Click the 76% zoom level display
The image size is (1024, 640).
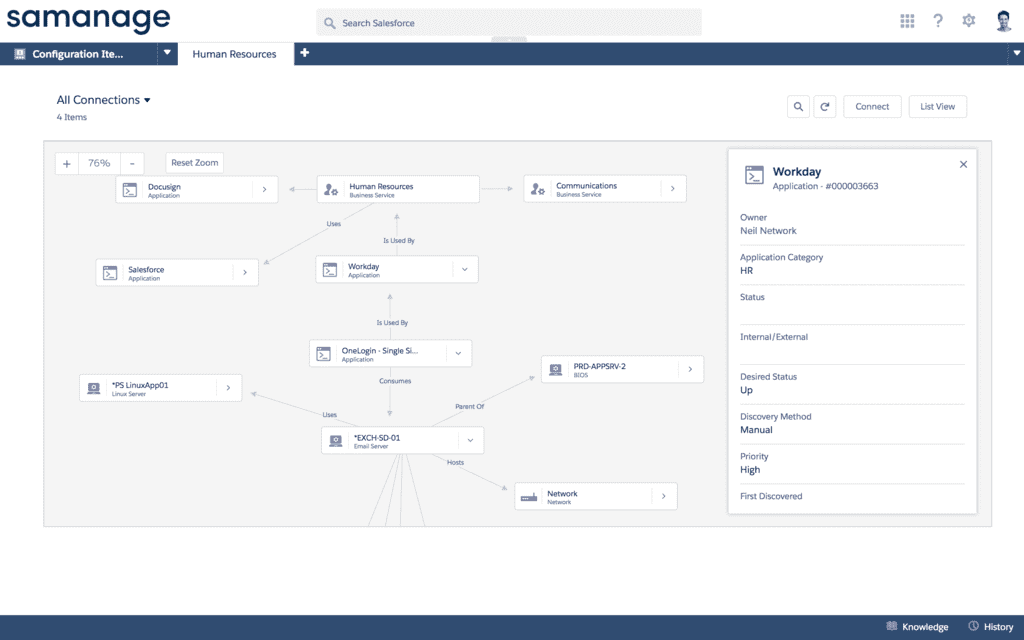pos(99,163)
